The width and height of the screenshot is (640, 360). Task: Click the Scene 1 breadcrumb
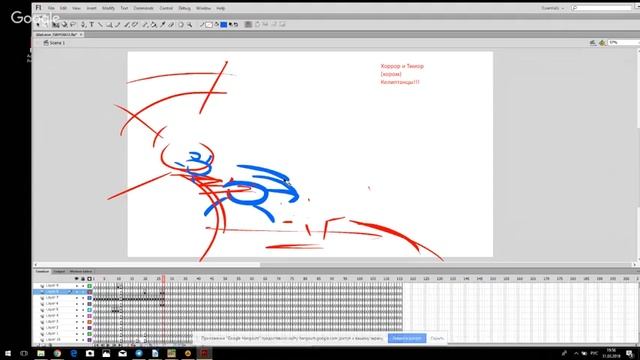click(54, 42)
